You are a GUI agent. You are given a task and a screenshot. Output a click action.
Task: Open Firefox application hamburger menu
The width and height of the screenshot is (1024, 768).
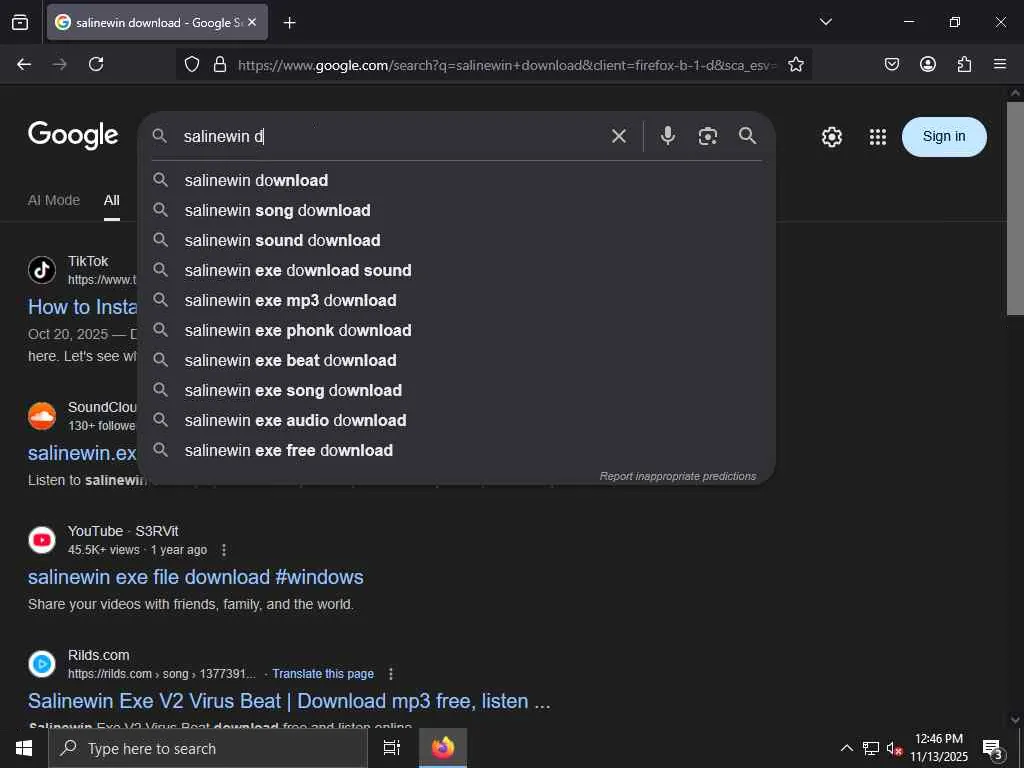[x=999, y=64]
